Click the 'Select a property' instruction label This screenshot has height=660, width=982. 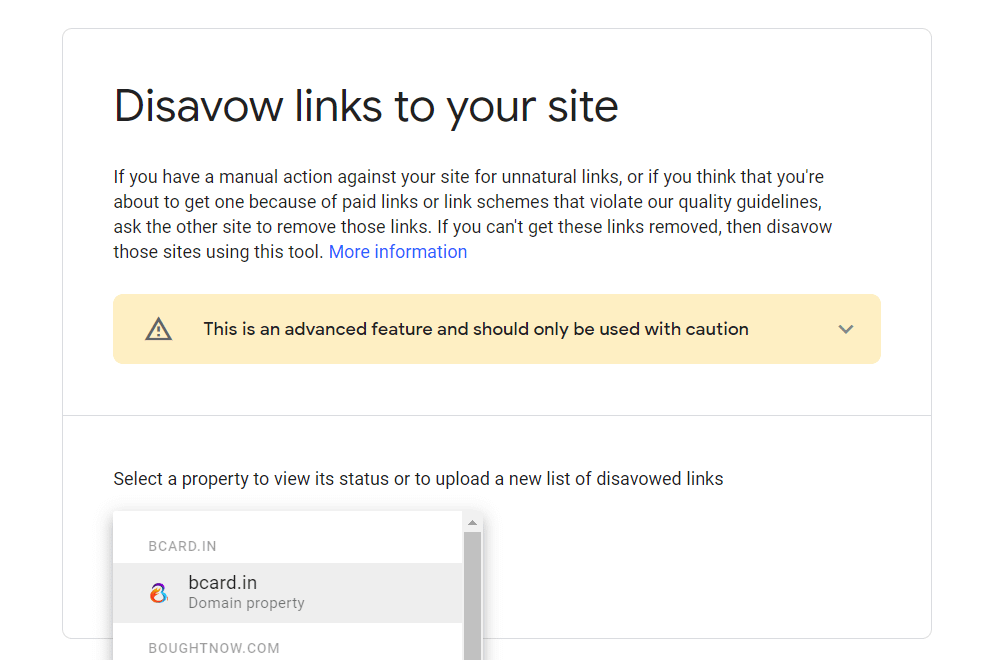pos(418,479)
